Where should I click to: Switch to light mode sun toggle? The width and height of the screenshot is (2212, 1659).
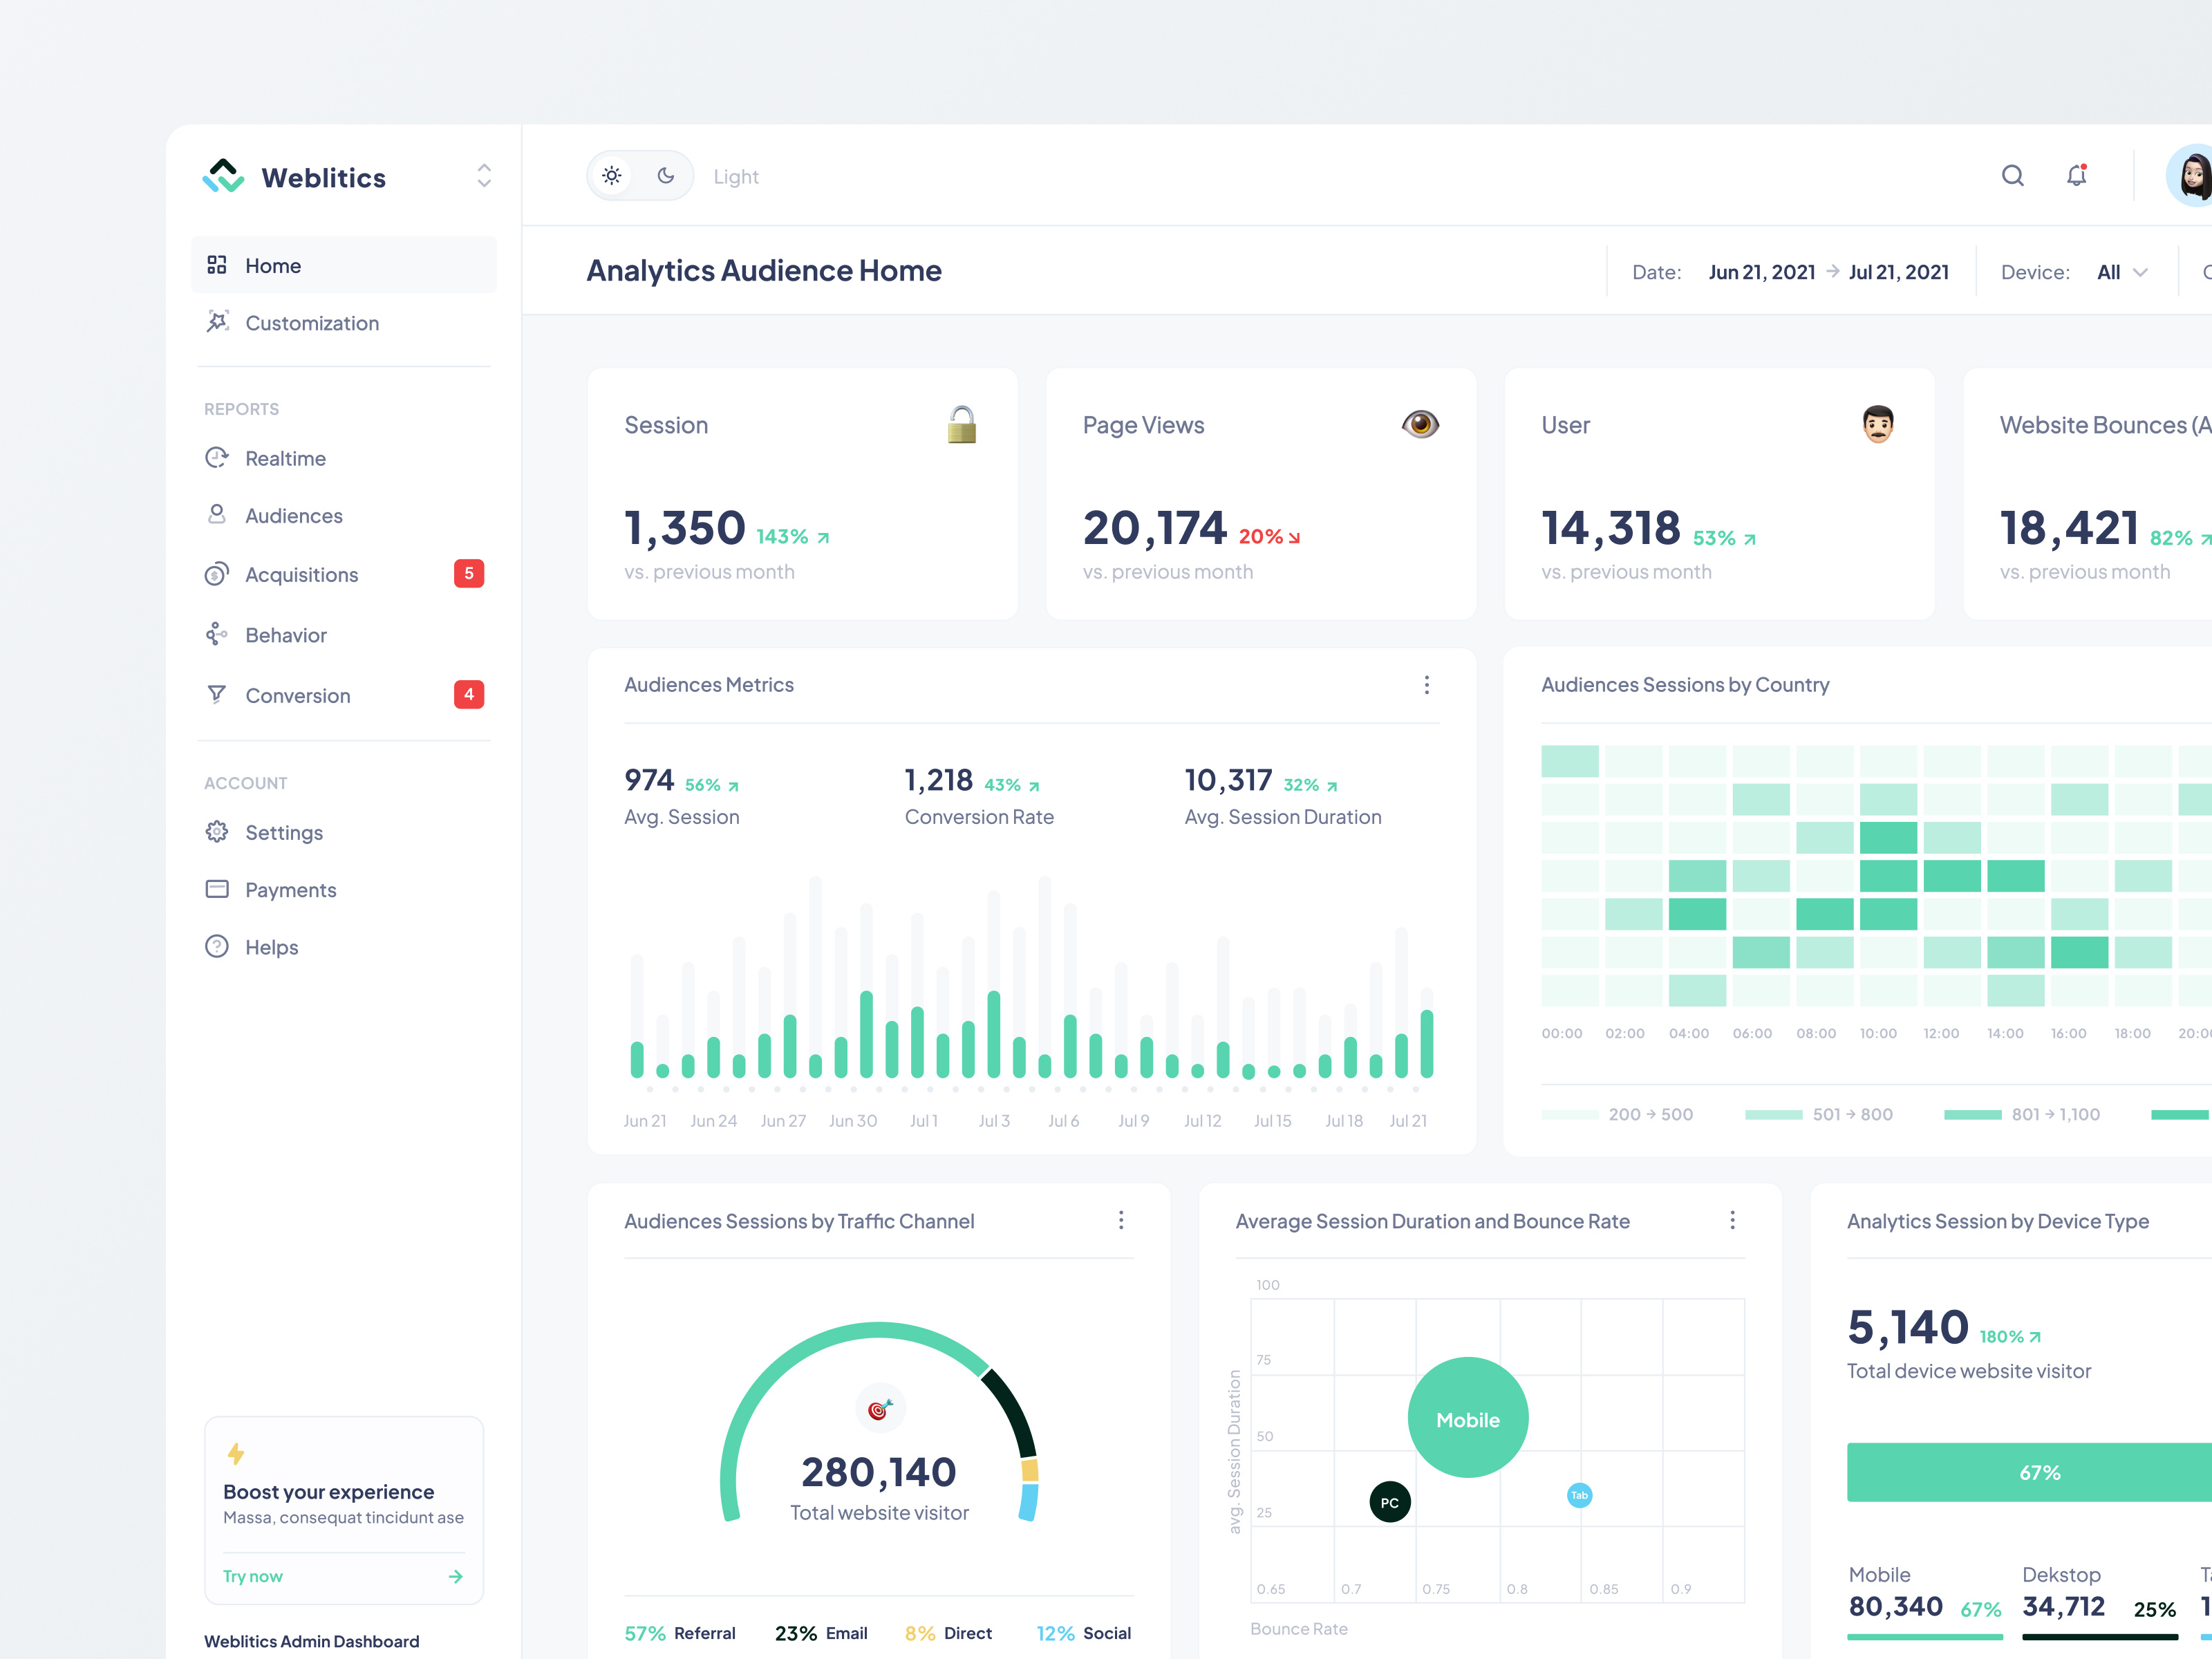pos(612,176)
